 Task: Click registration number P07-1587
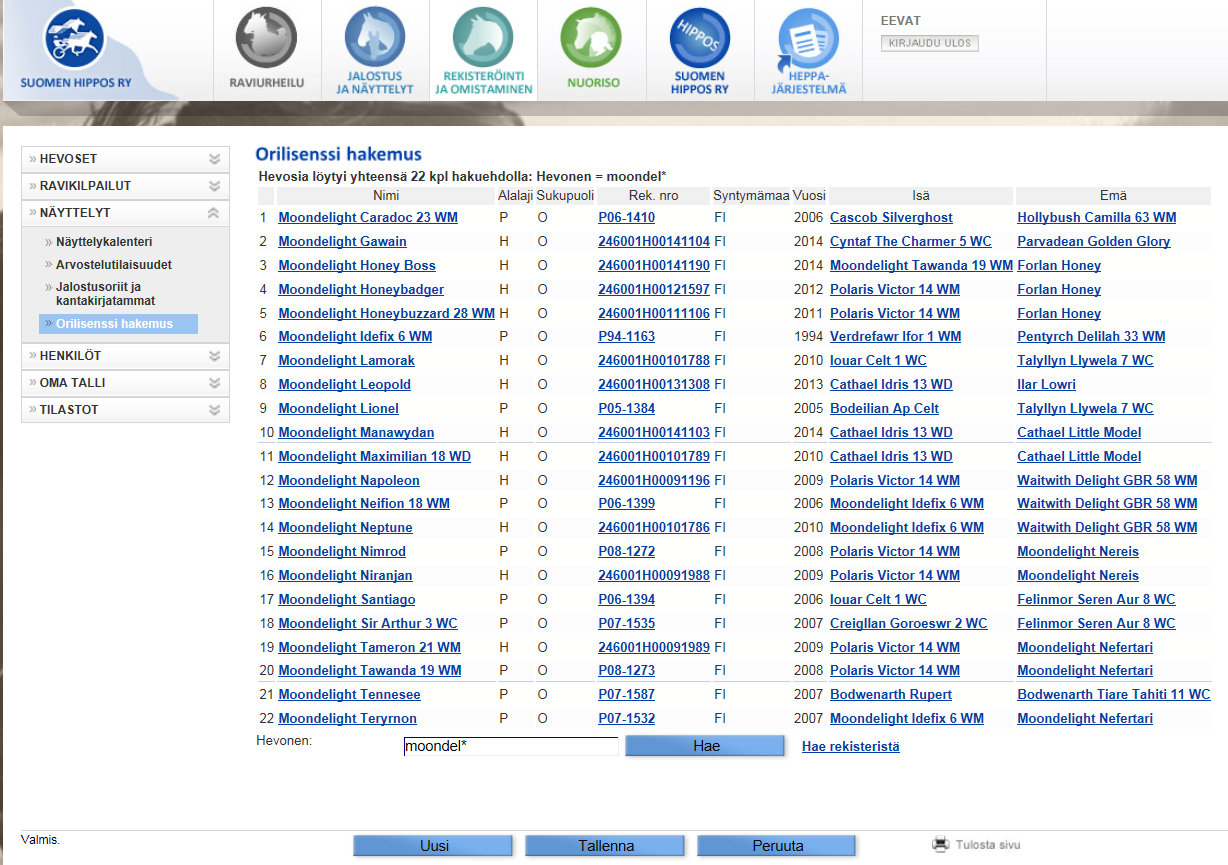coord(626,694)
